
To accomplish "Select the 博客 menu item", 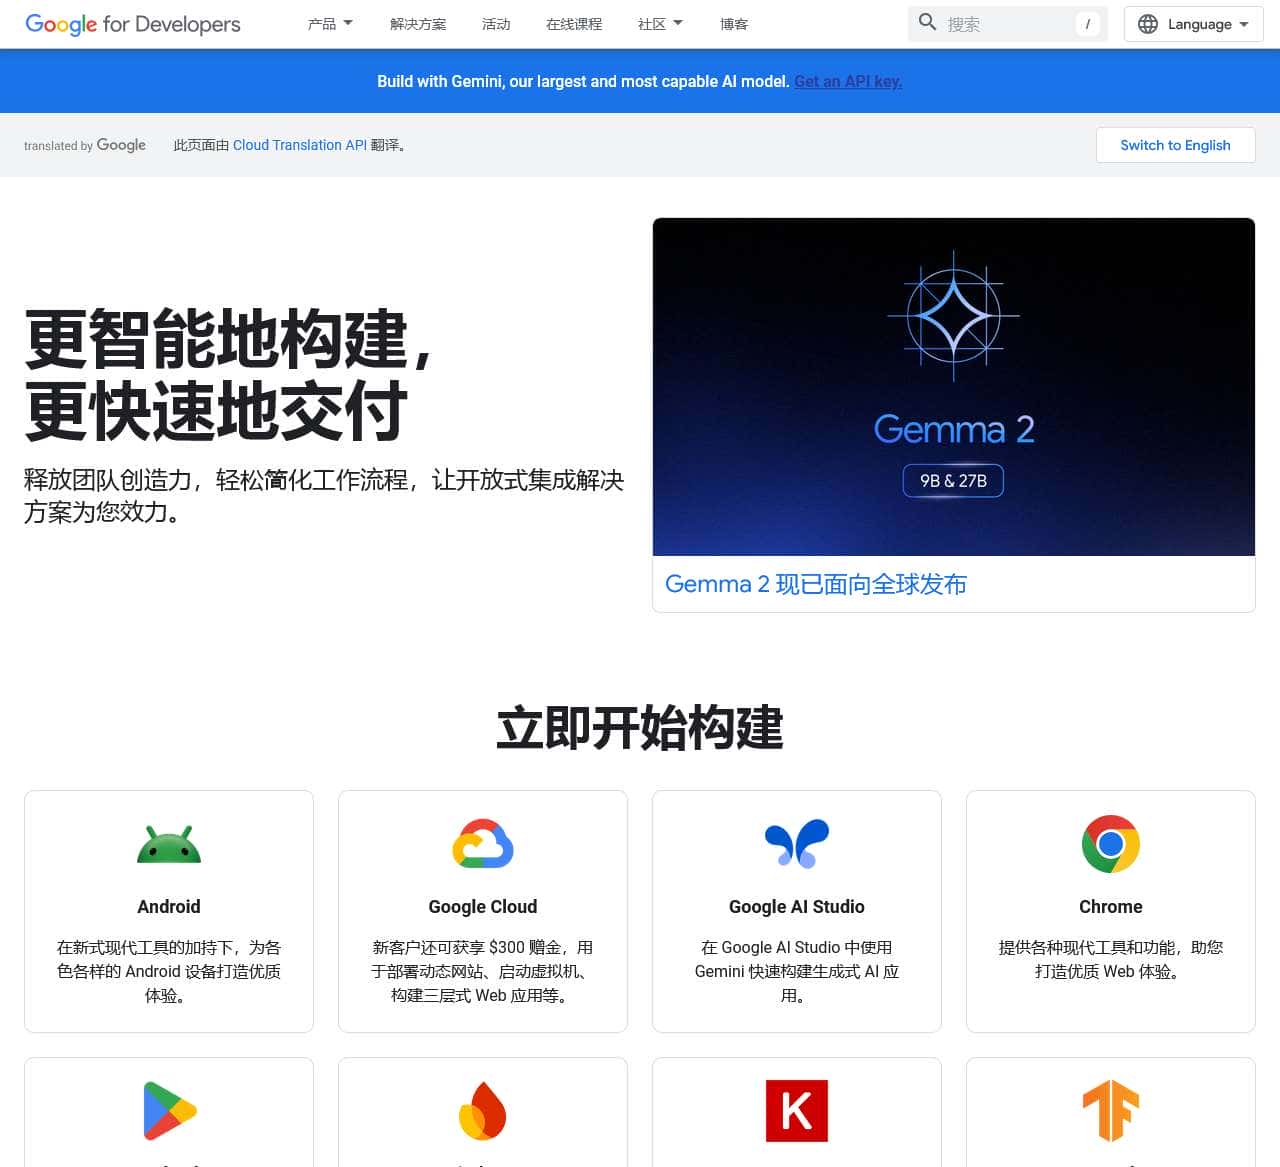I will tap(733, 24).
